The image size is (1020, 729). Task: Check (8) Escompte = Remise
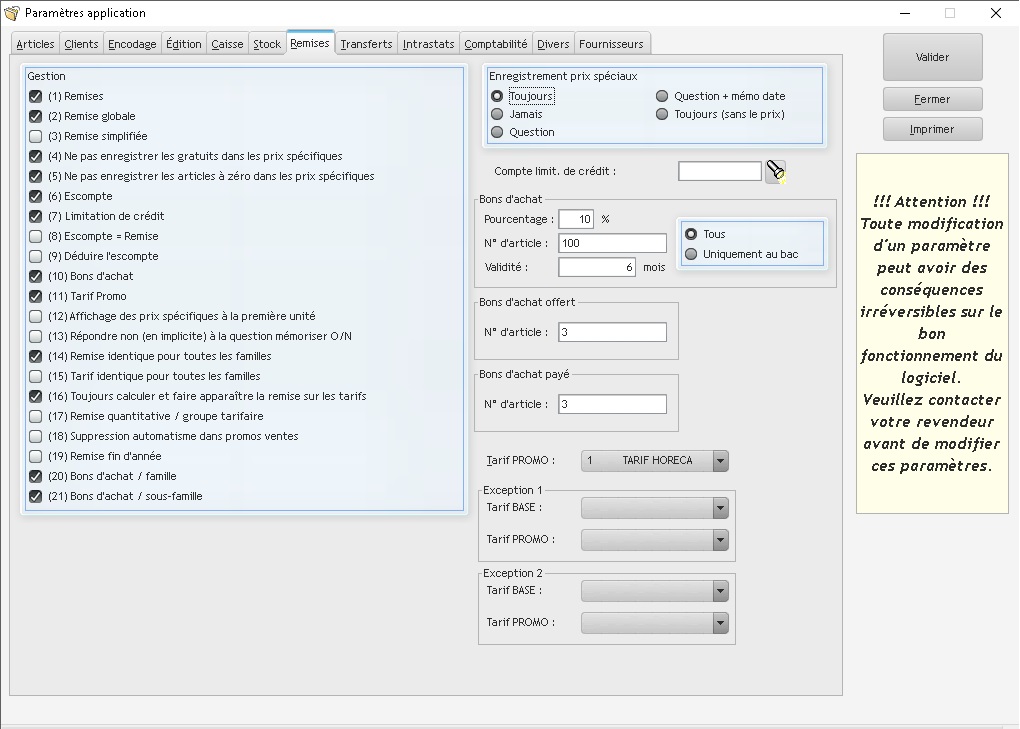(36, 237)
